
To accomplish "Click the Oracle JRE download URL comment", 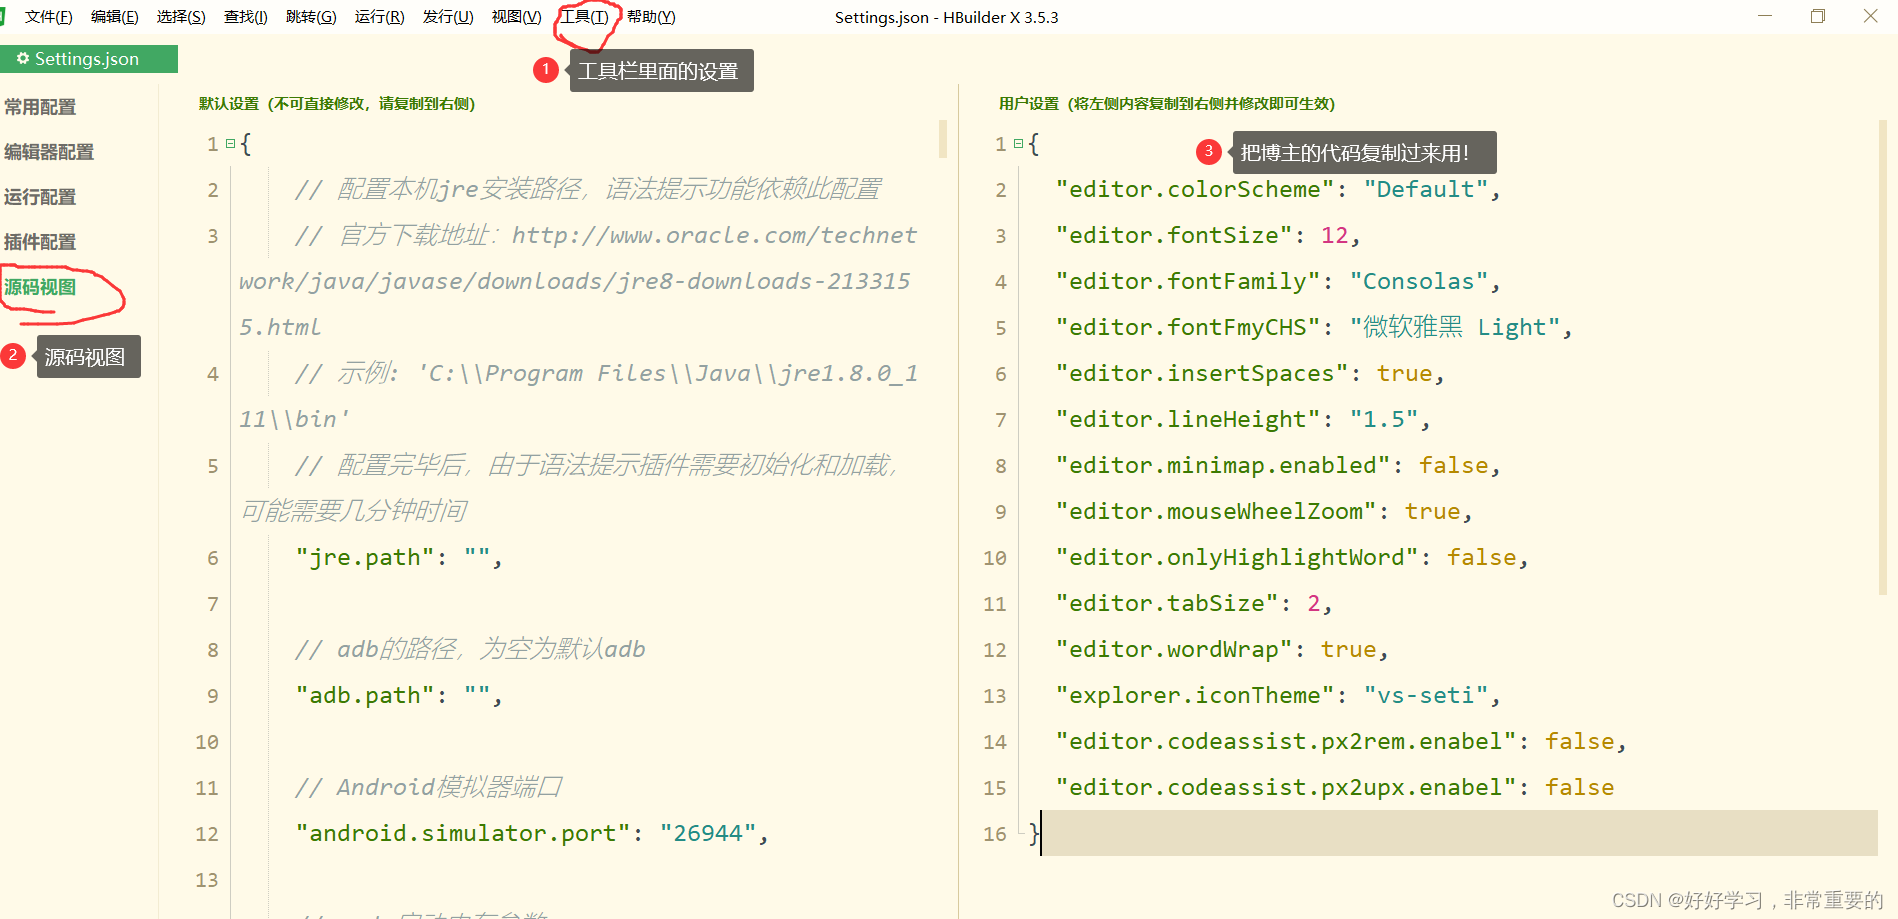I will (578, 282).
